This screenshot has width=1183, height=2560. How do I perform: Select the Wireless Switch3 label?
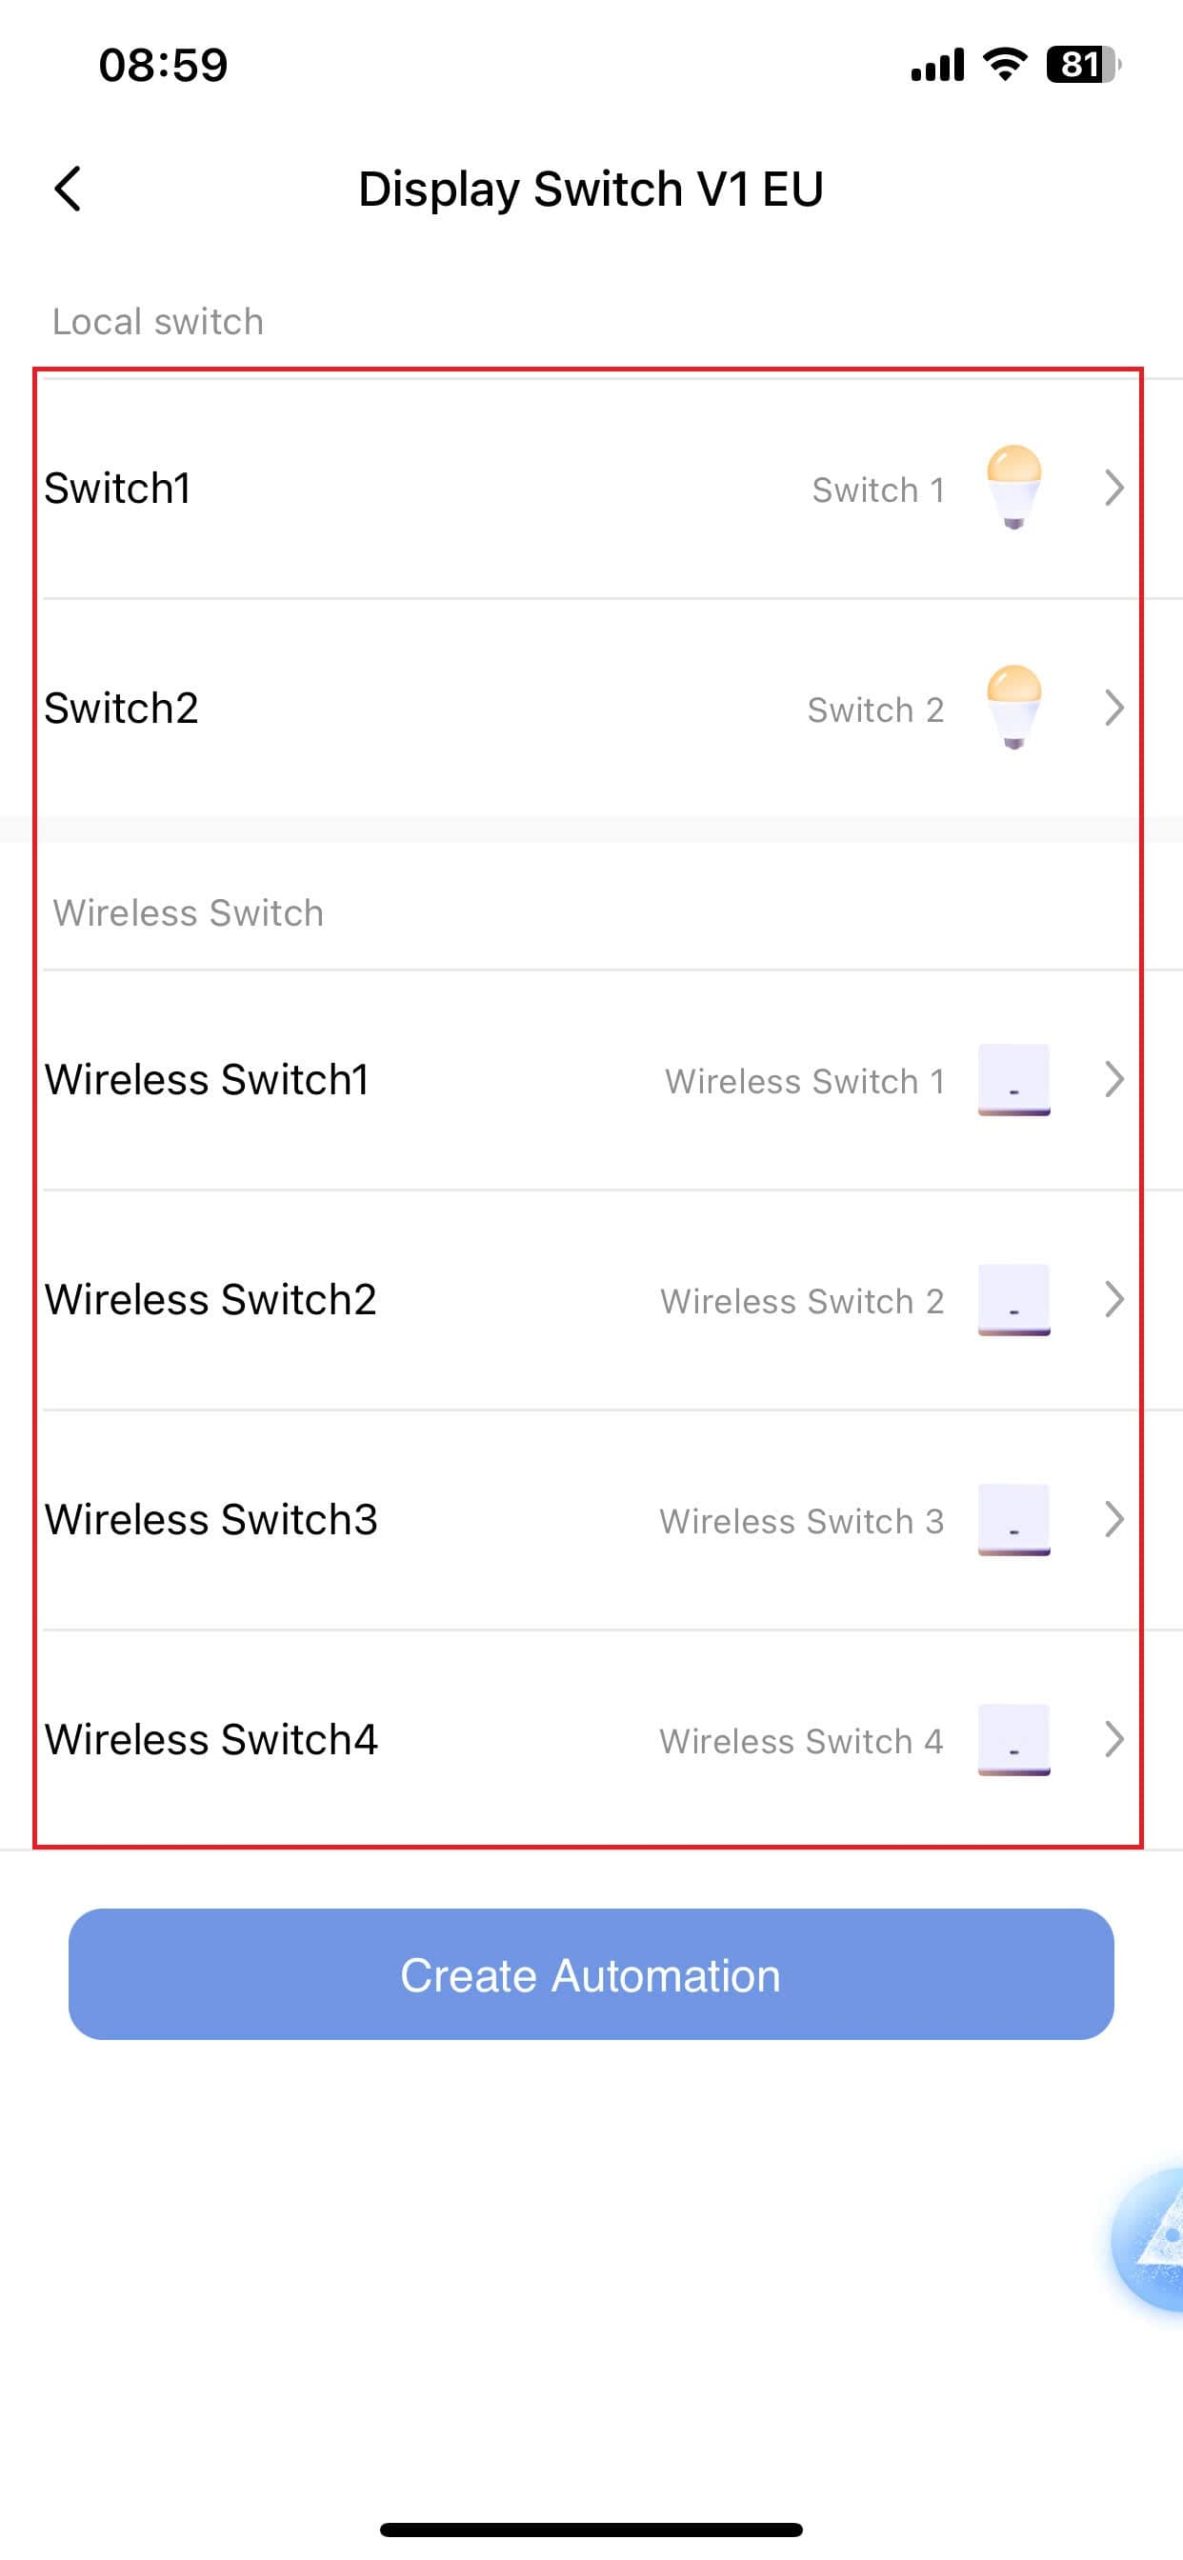211,1520
